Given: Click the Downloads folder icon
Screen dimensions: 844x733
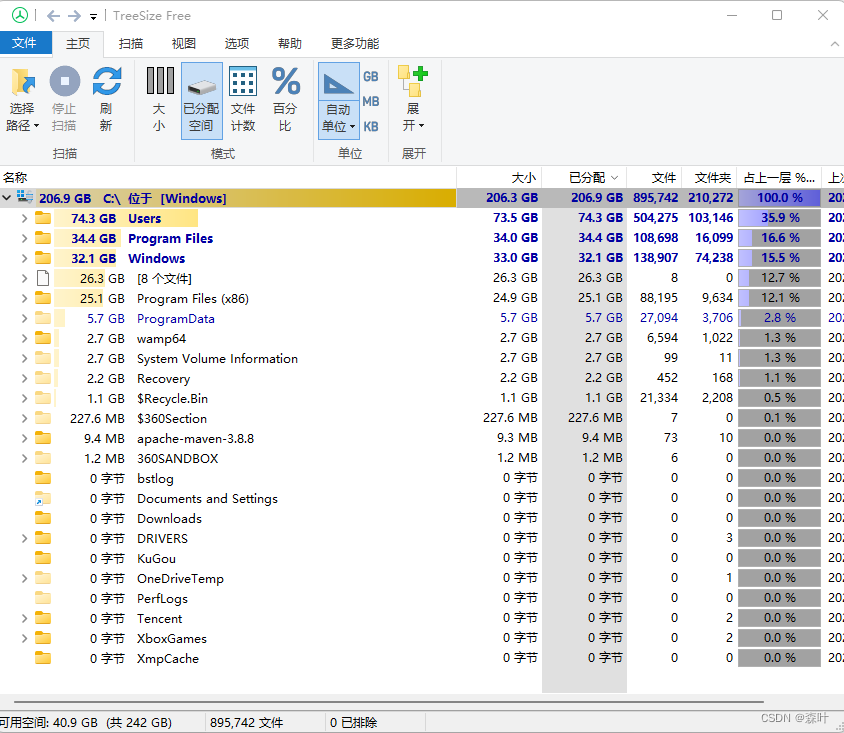Looking at the screenshot, I should (43, 518).
